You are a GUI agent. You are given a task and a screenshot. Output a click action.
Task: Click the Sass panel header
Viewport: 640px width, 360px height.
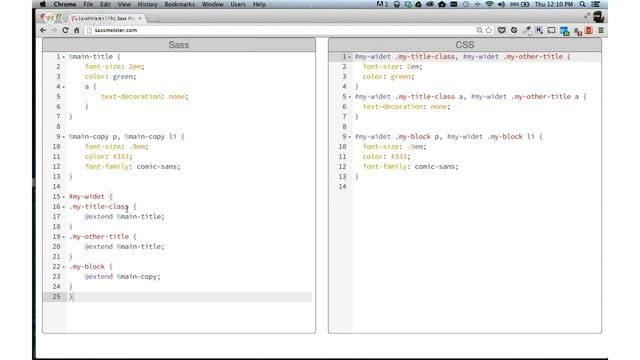(179, 44)
